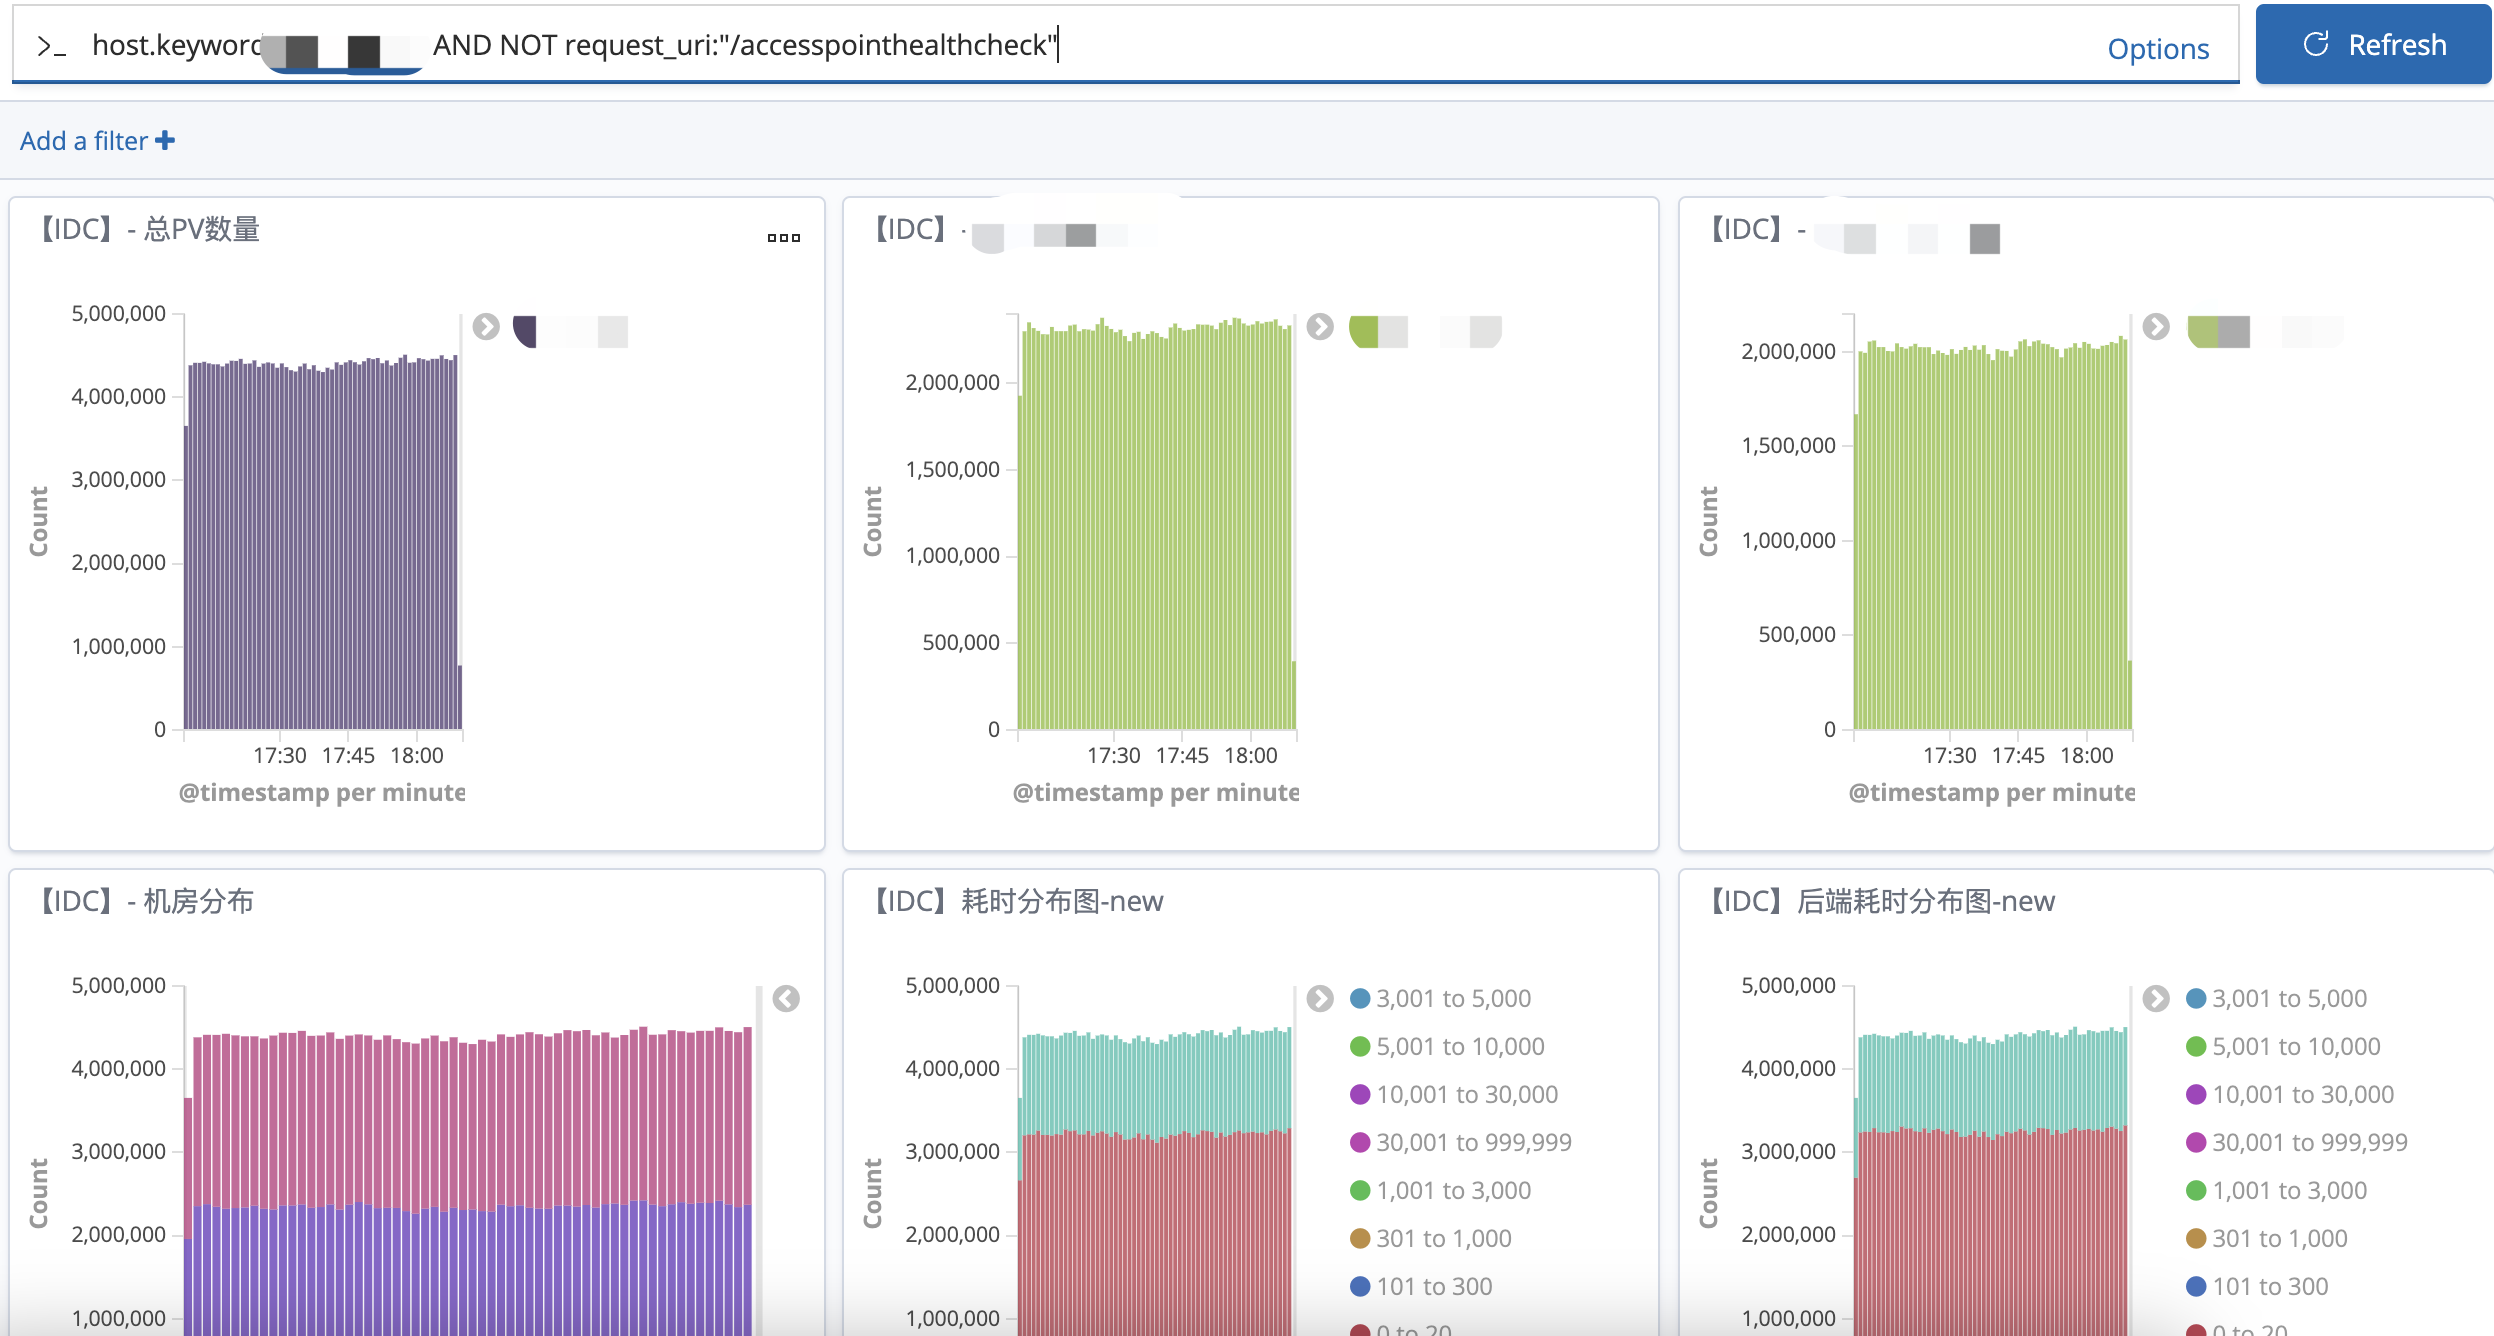Select '1,001 to 3,000' legend in 后端耗时分布图-new

click(x=2277, y=1190)
